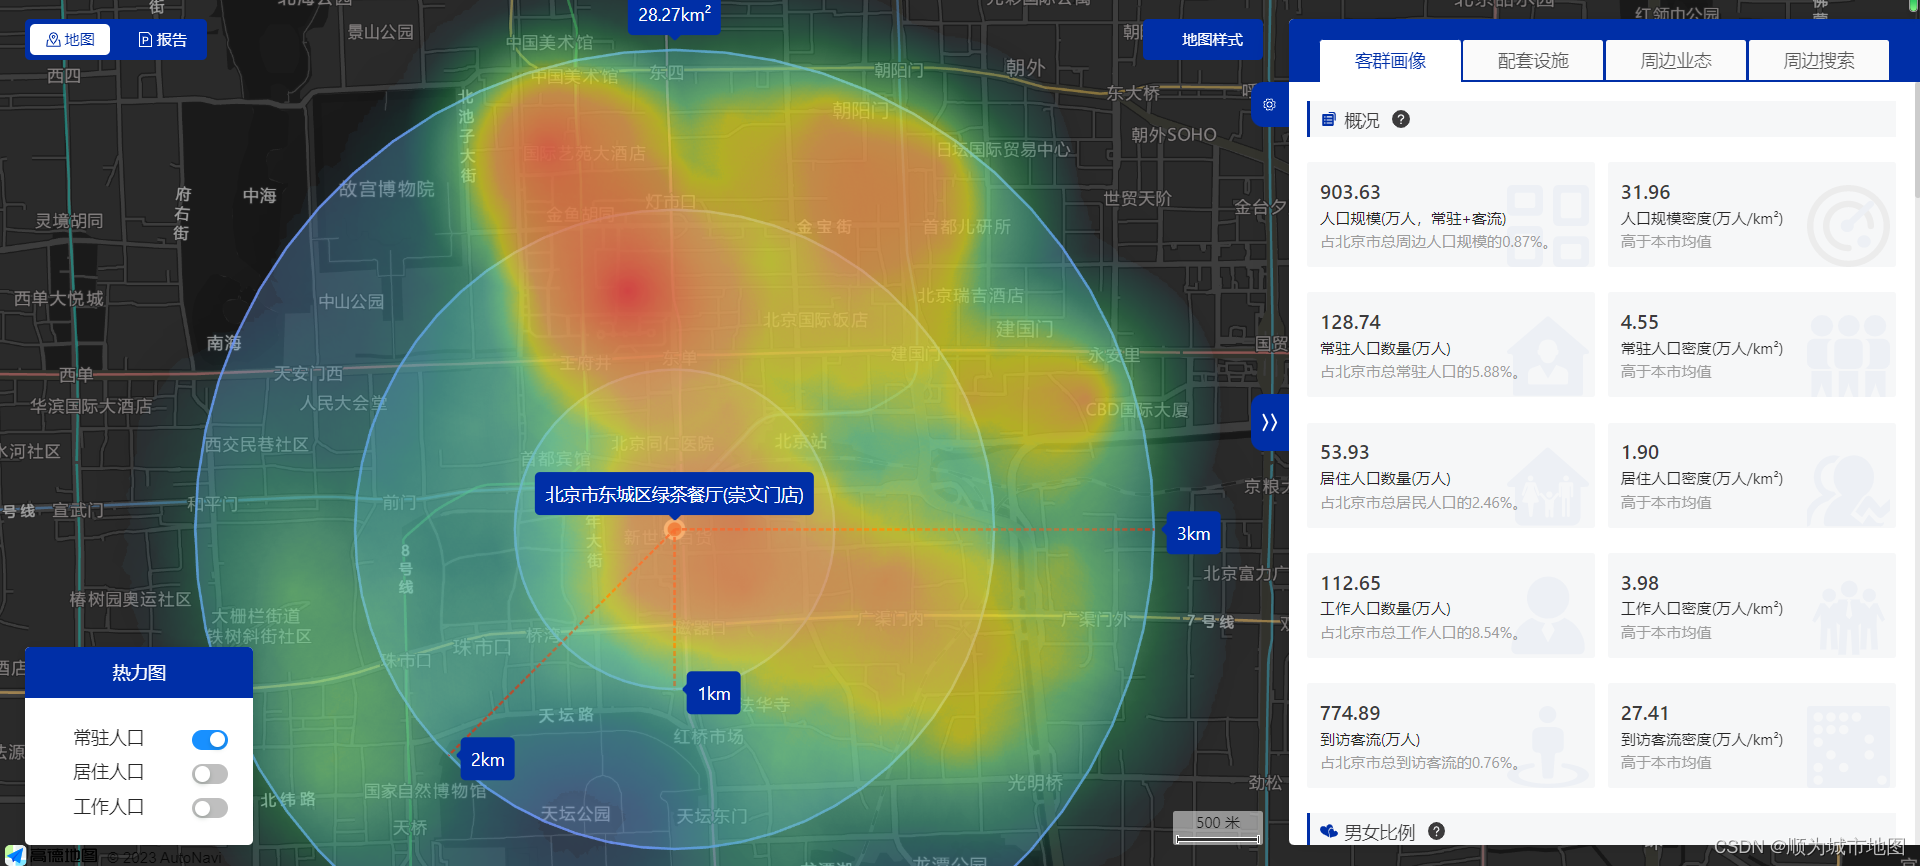Click the gear settings icon beside map

coord(1269,104)
